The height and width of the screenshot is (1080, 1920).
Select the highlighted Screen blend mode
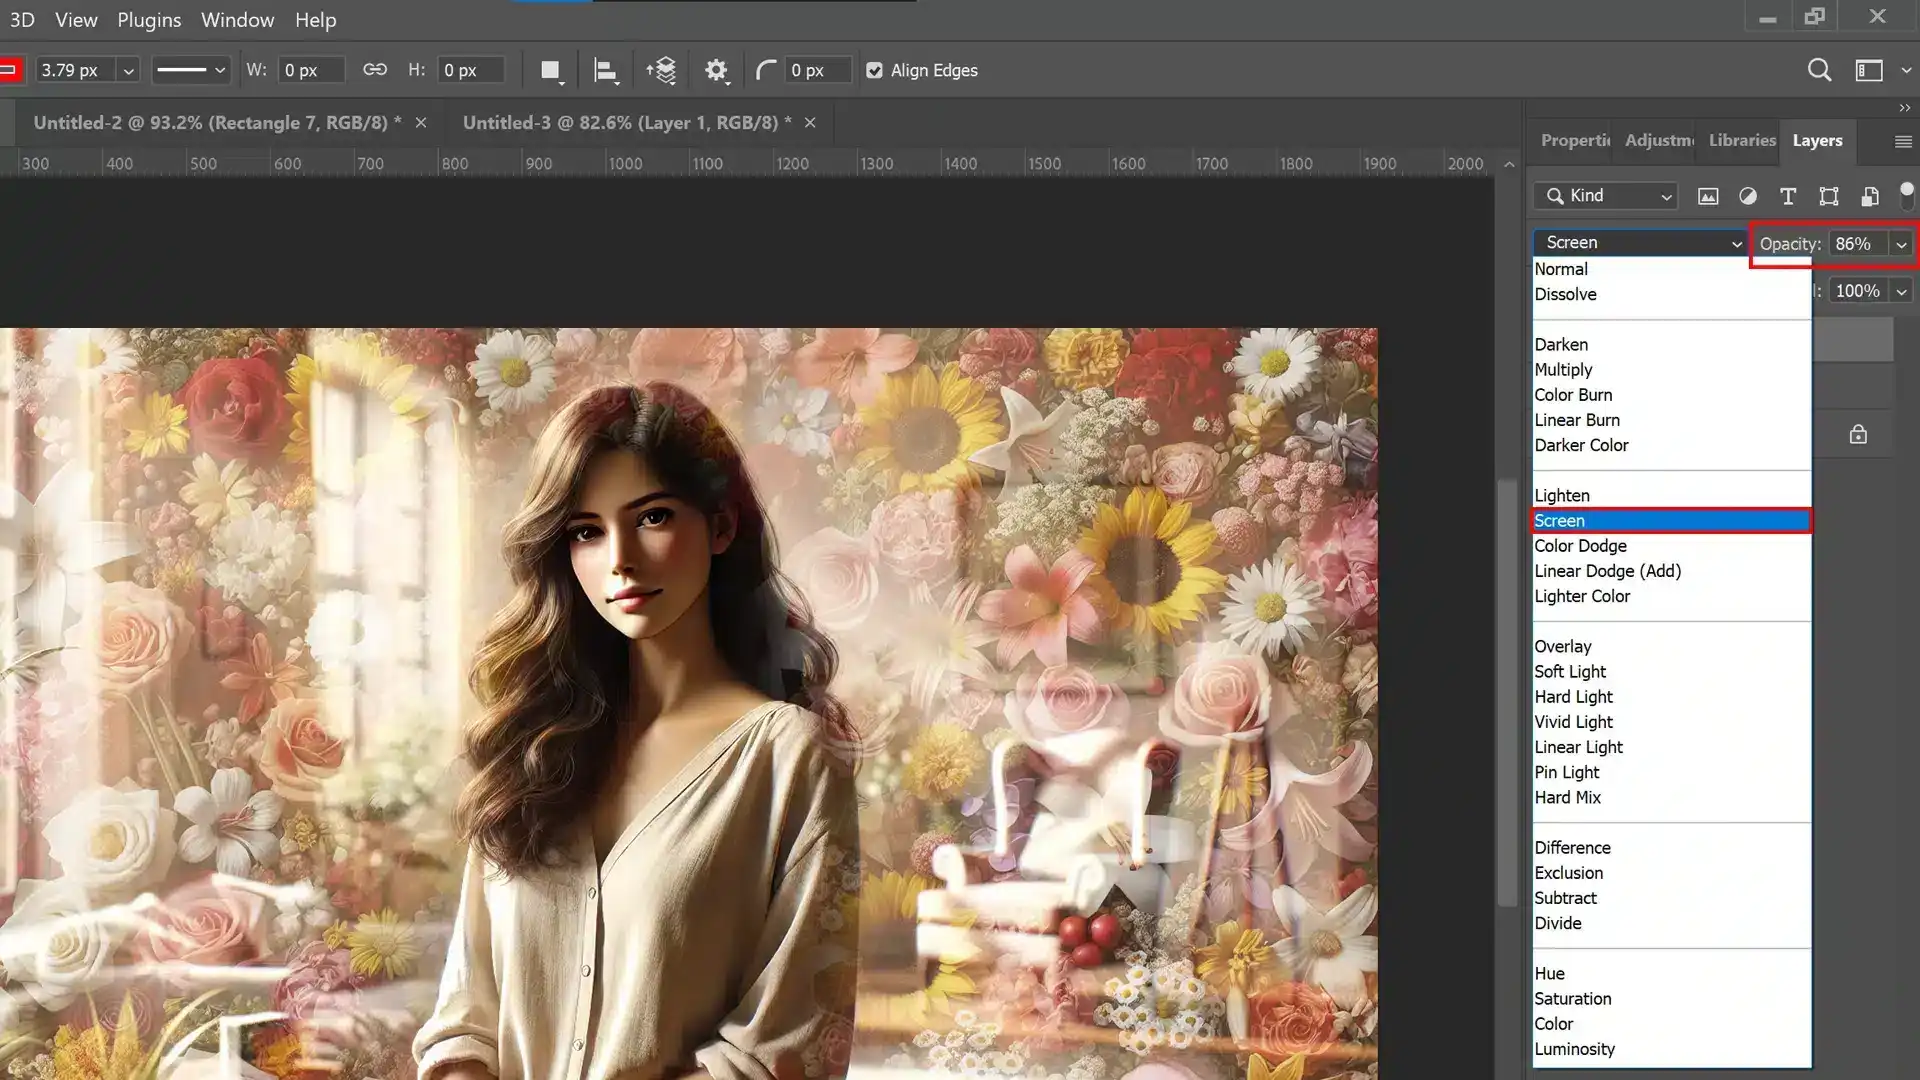point(1672,520)
